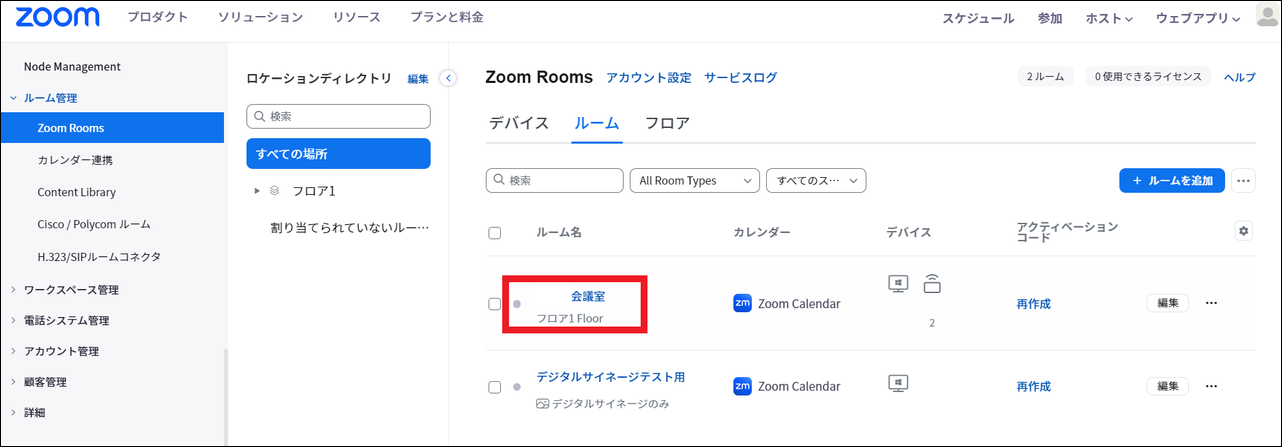The width and height of the screenshot is (1282, 447).
Task: Open ヘルプ link
Action: 1240,78
